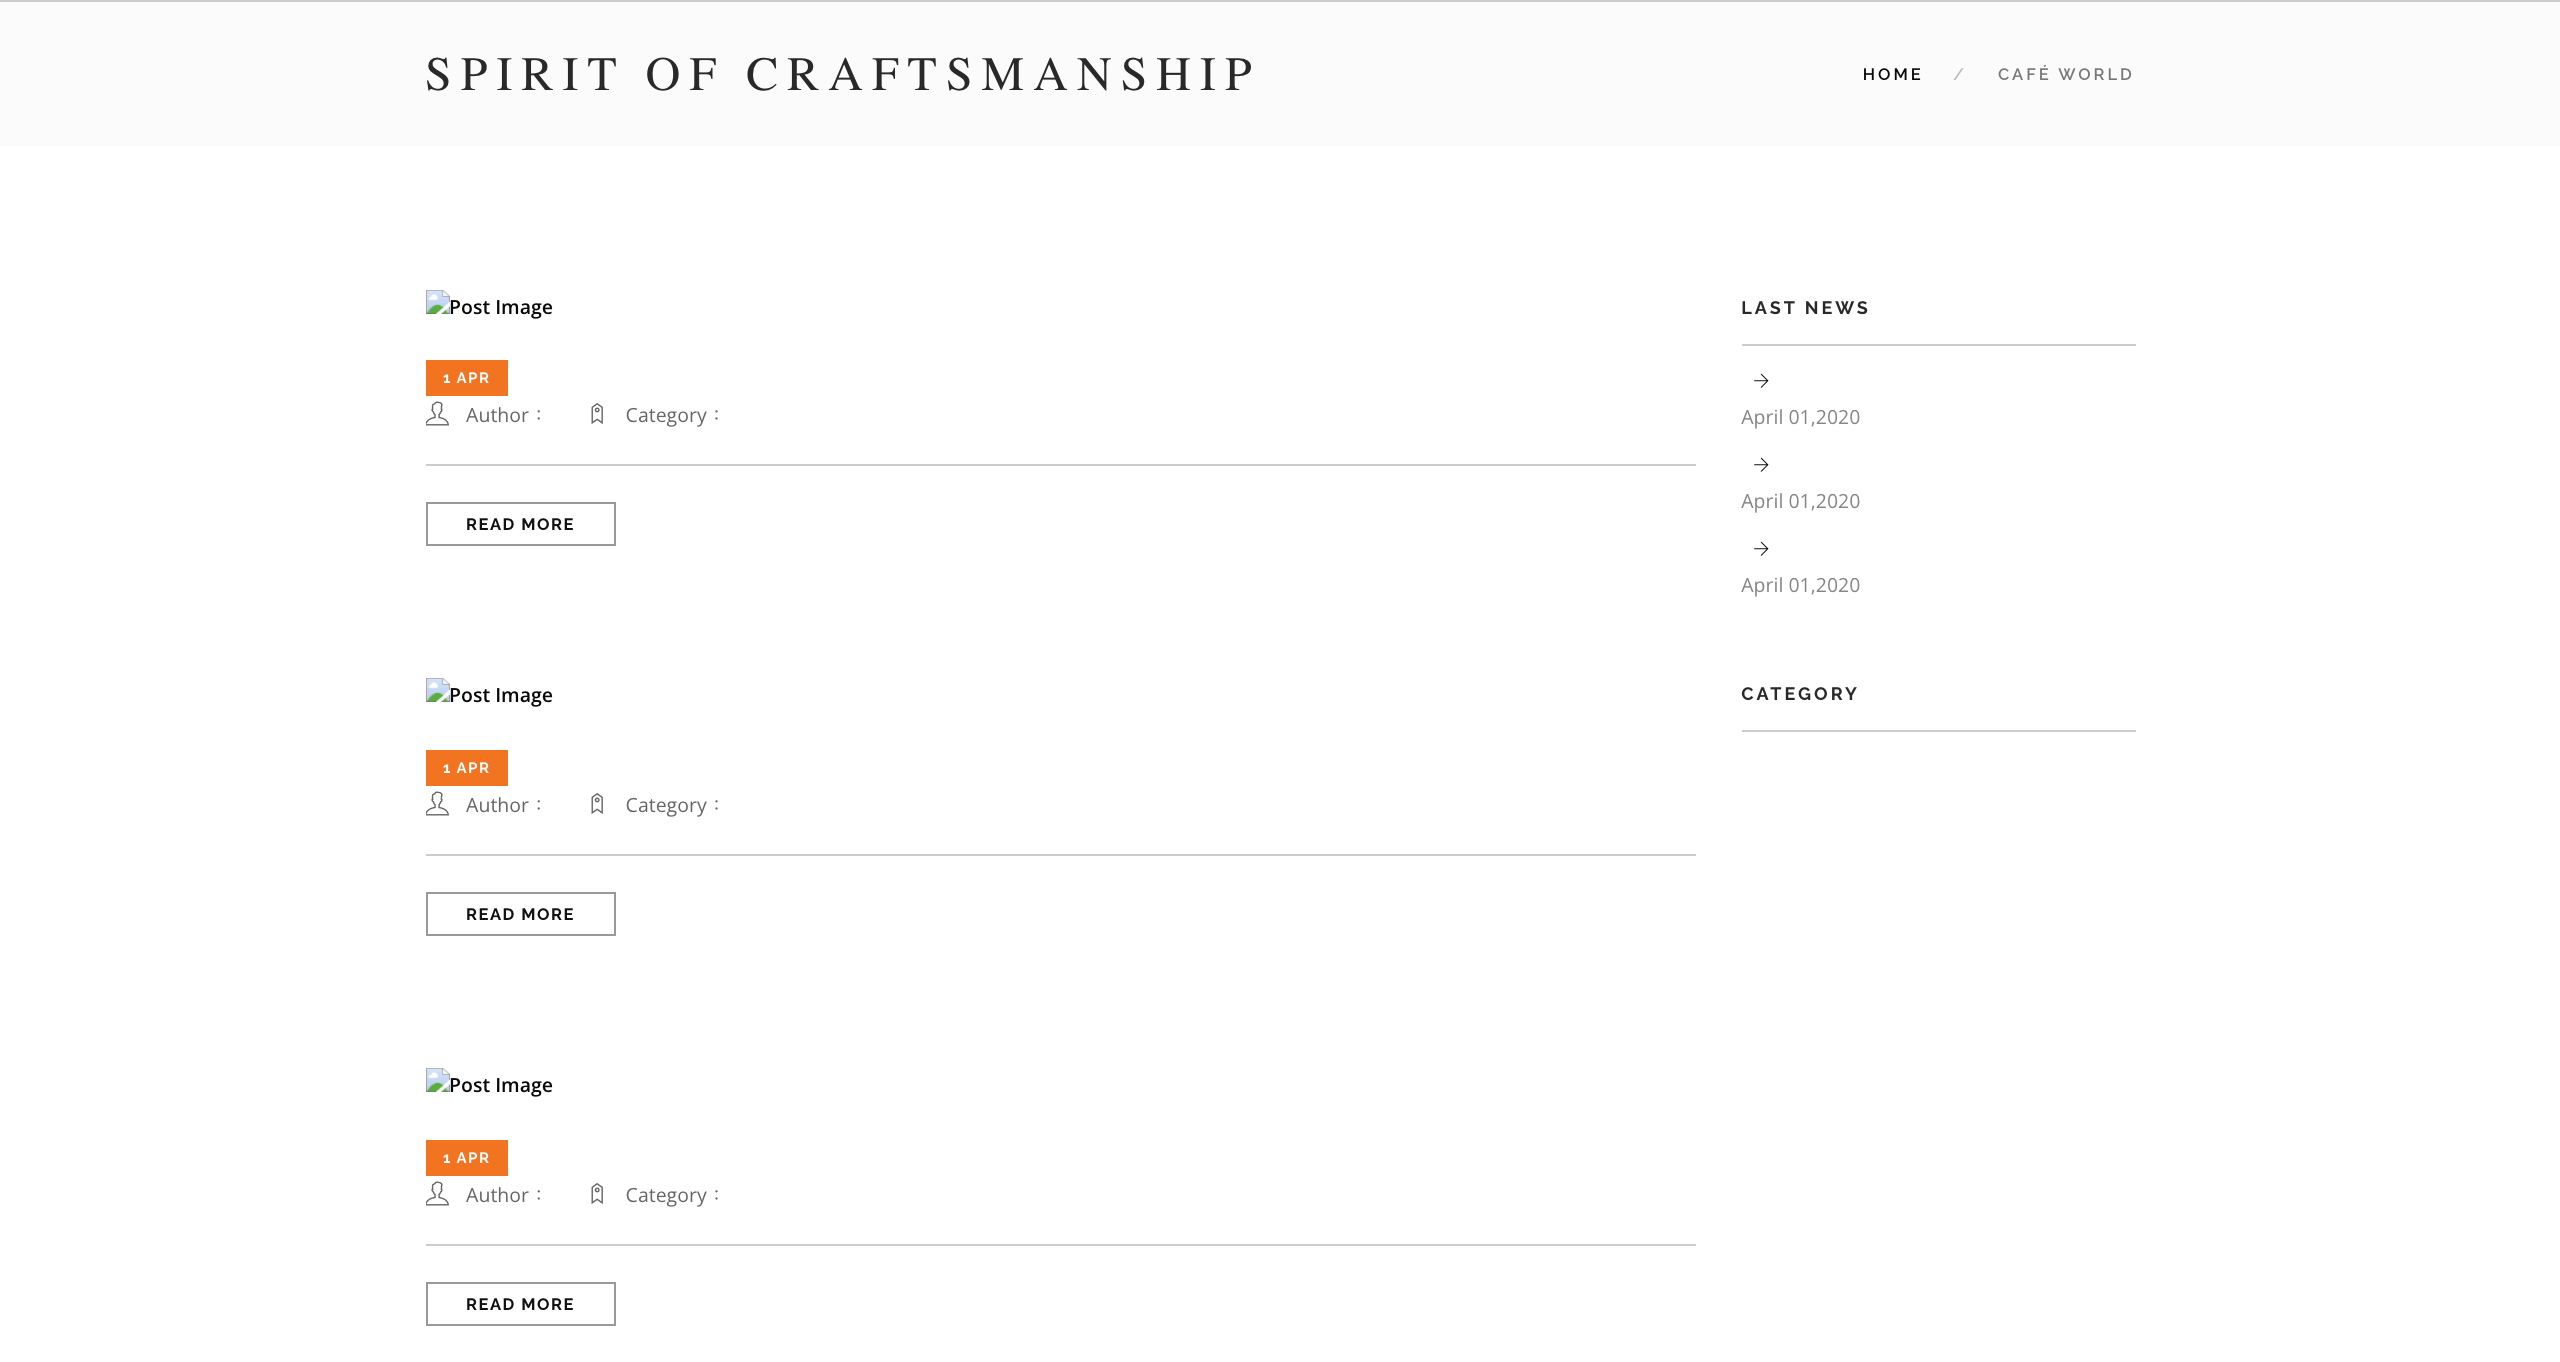Click the first post's orange 1 APR date badge

[x=467, y=378]
